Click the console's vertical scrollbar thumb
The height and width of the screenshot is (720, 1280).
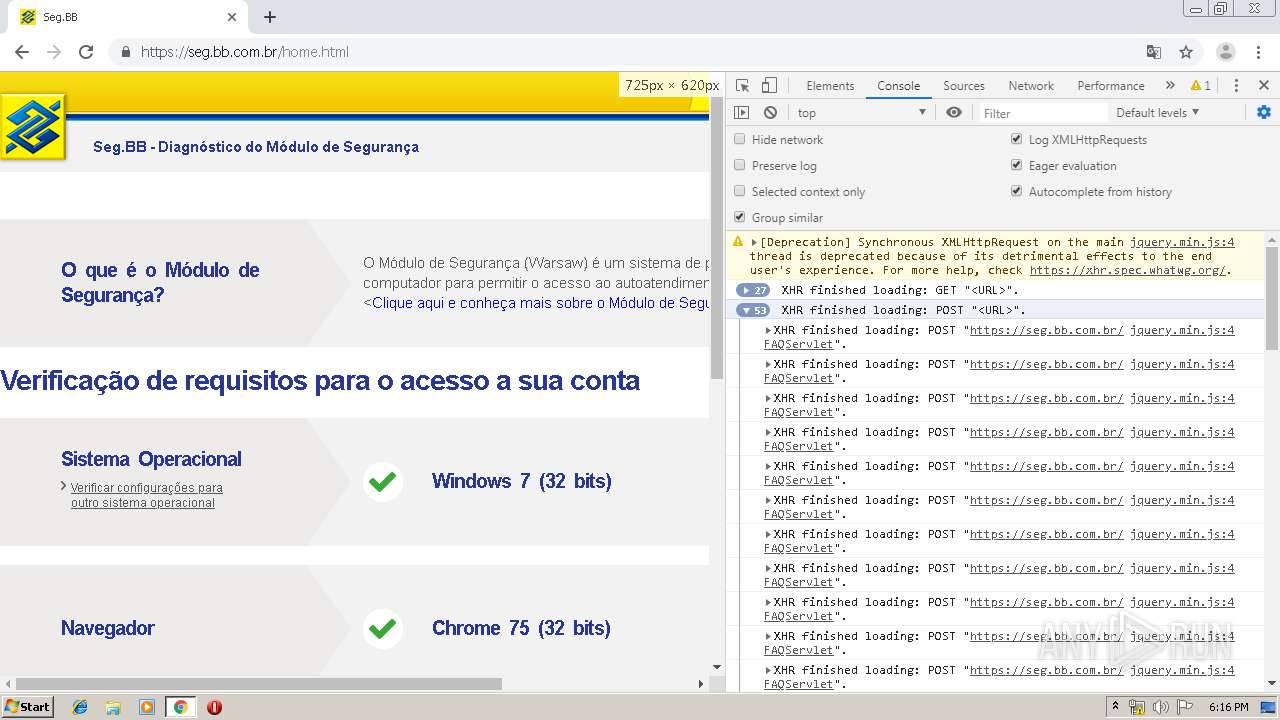pos(1272,298)
